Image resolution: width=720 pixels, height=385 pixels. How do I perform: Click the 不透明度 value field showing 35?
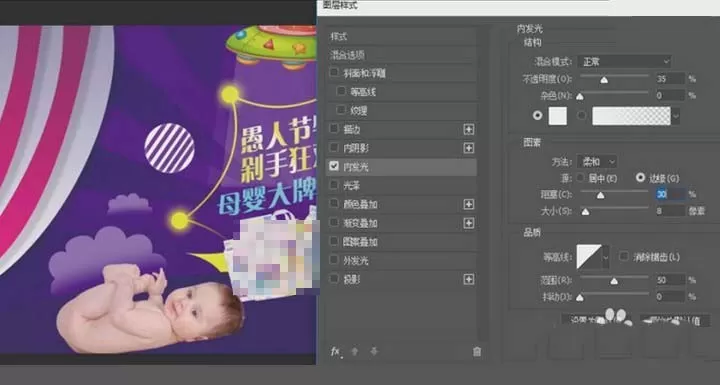tap(670, 79)
